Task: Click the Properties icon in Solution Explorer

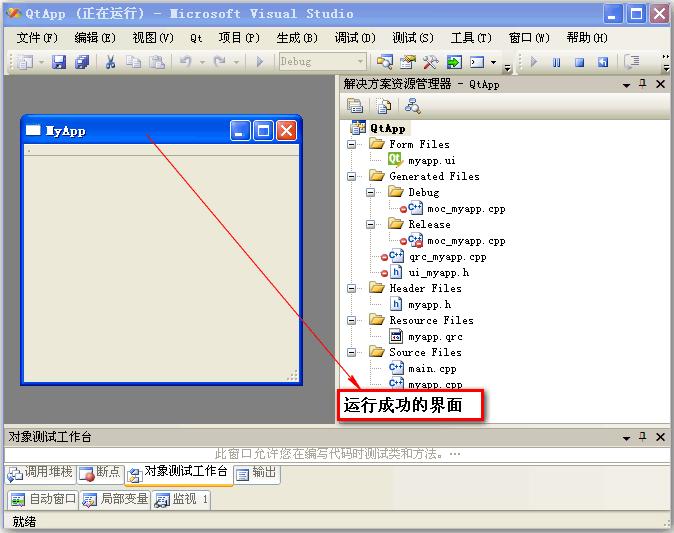Action: (x=355, y=106)
